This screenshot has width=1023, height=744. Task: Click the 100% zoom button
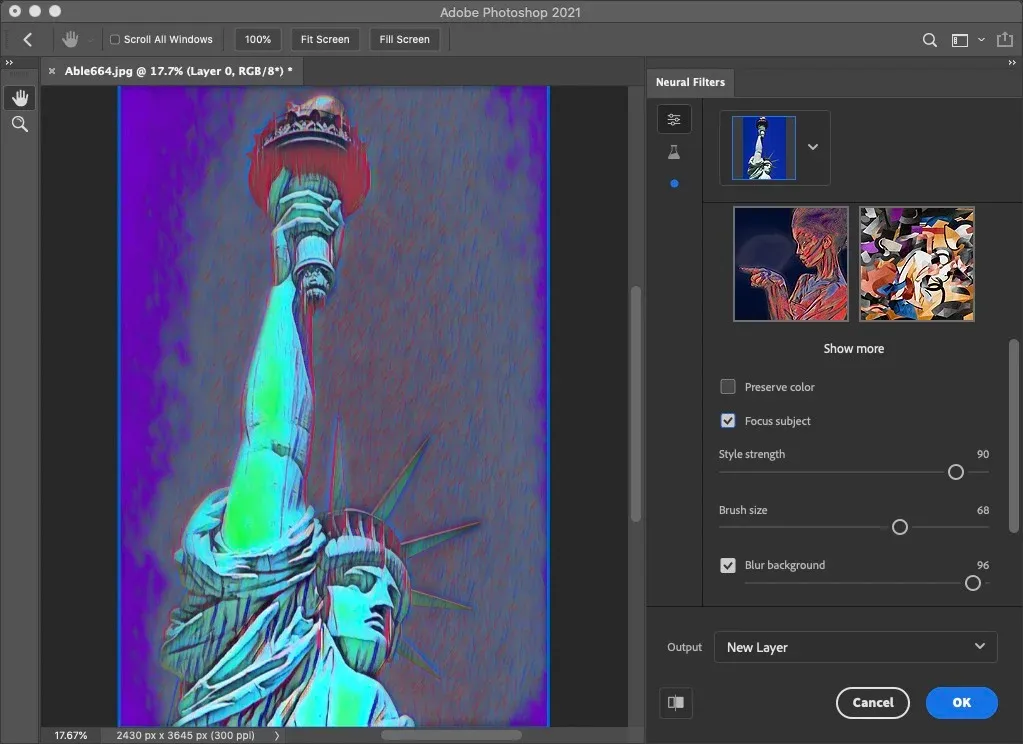[x=258, y=39]
